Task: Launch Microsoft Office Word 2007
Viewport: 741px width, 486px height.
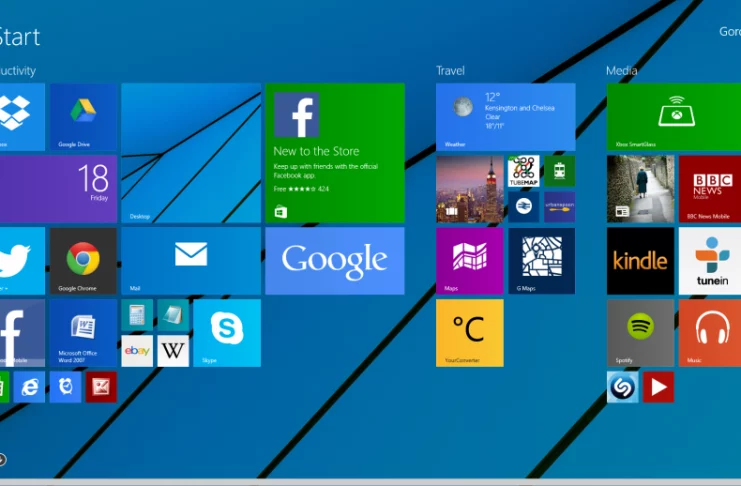Action: [83, 333]
